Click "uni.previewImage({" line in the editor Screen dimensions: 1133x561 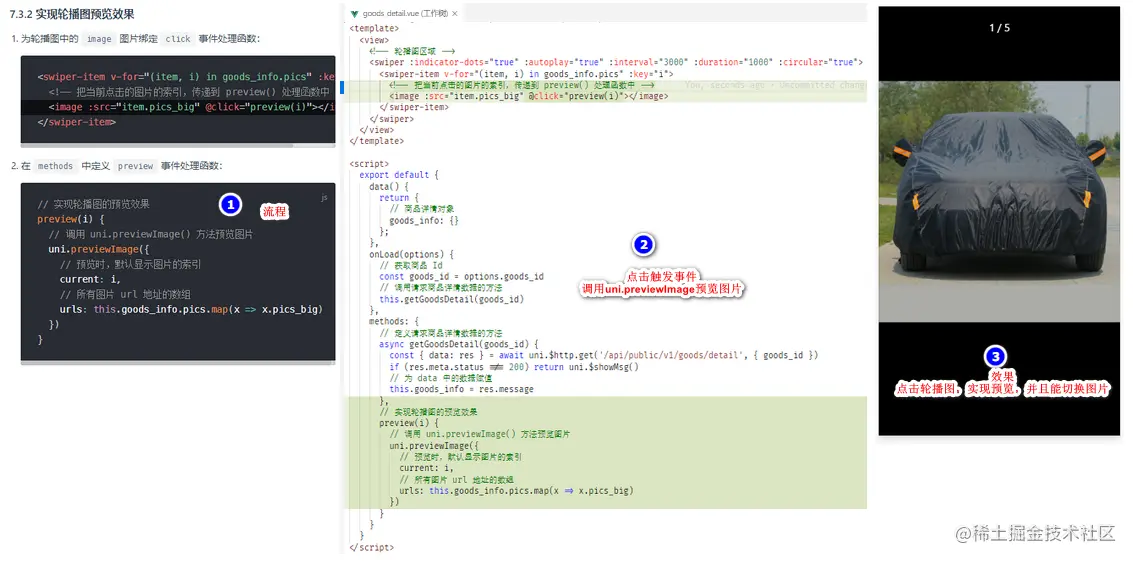434,445
